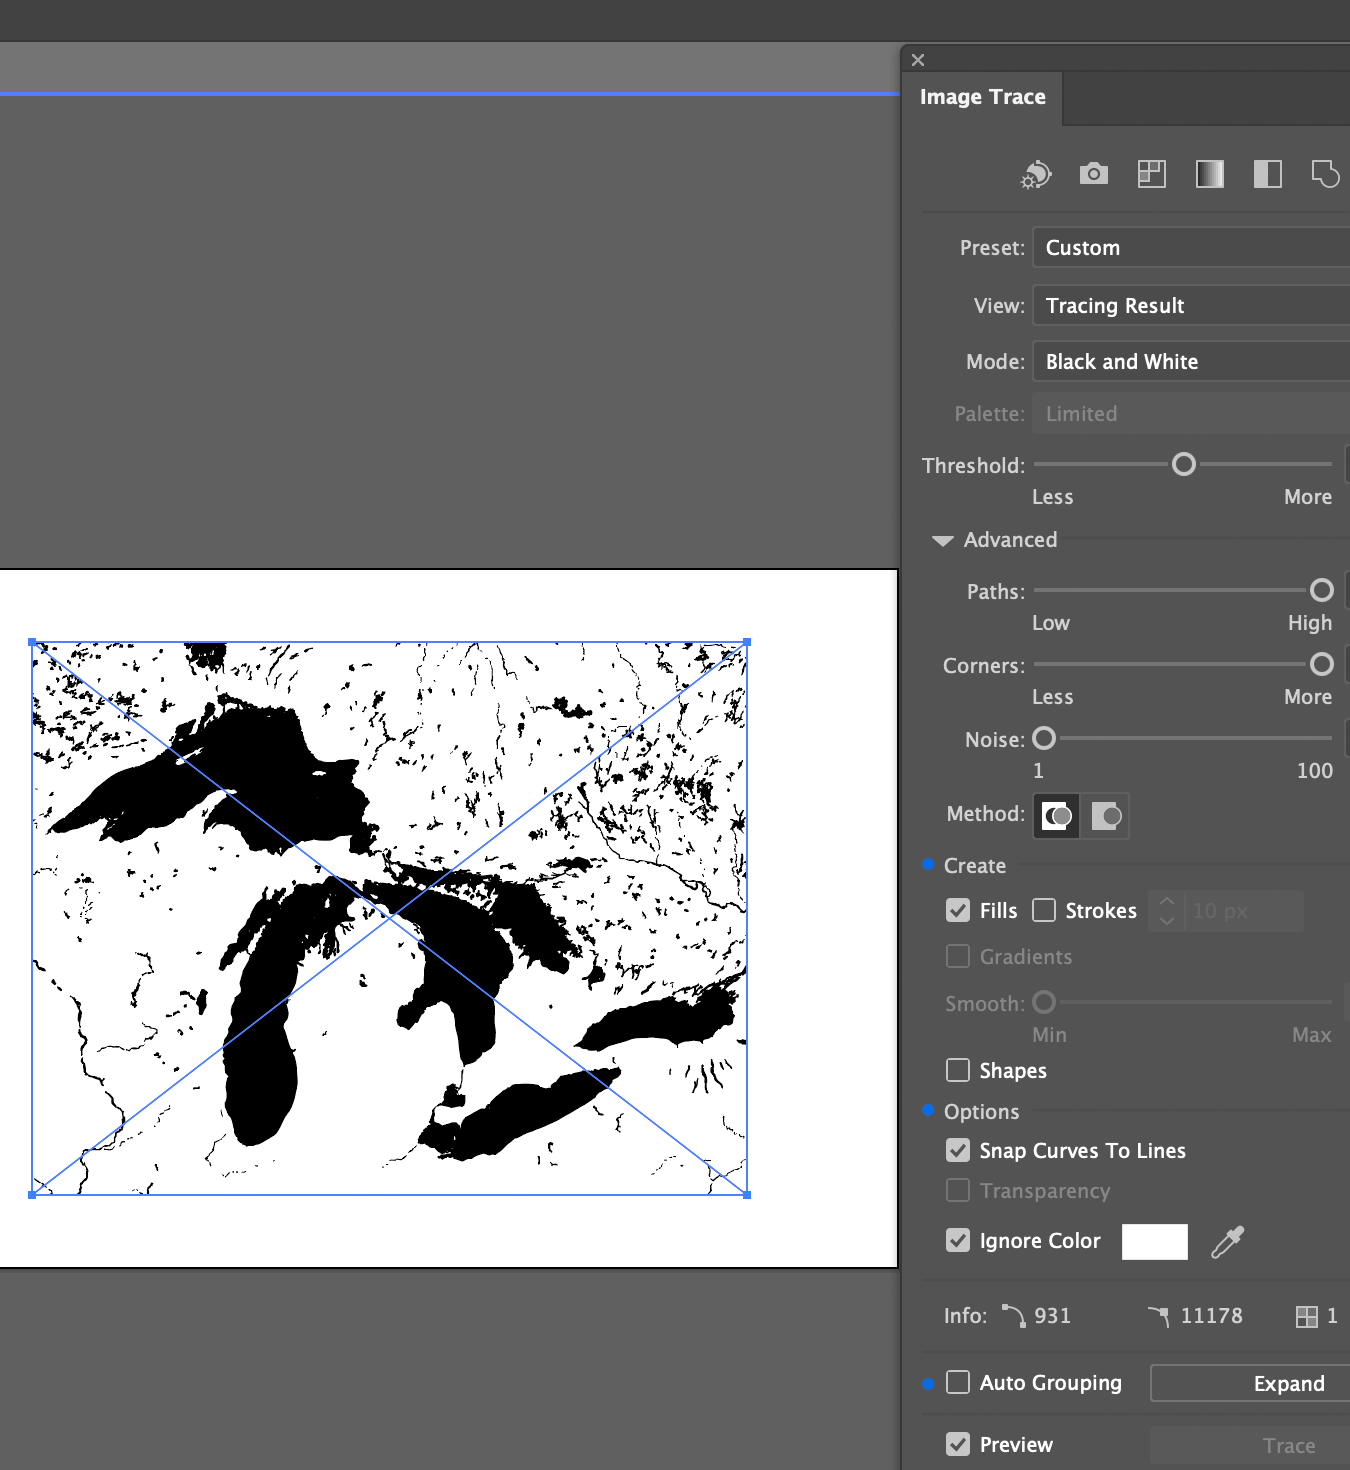Enable the Shapes checkbox
This screenshot has height=1470, width=1350.
tap(957, 1070)
